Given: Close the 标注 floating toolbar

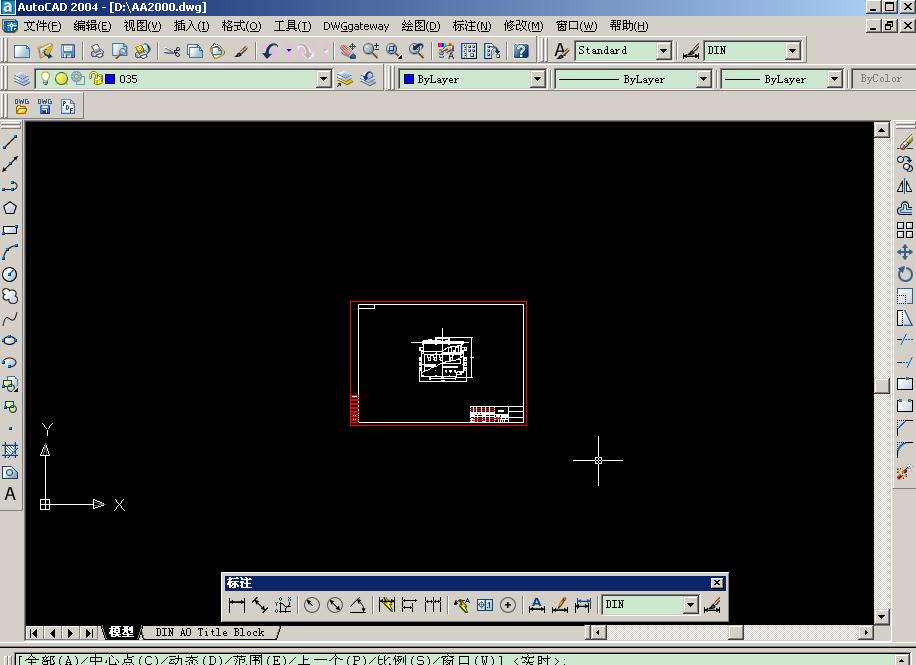Looking at the screenshot, I should (x=717, y=583).
